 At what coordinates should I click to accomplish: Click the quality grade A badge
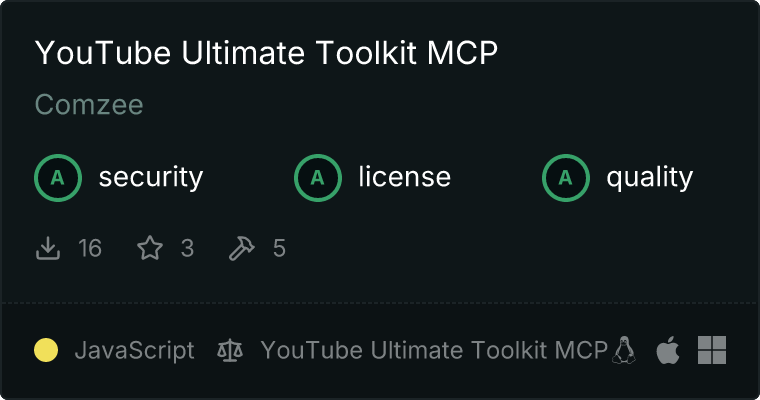566,178
